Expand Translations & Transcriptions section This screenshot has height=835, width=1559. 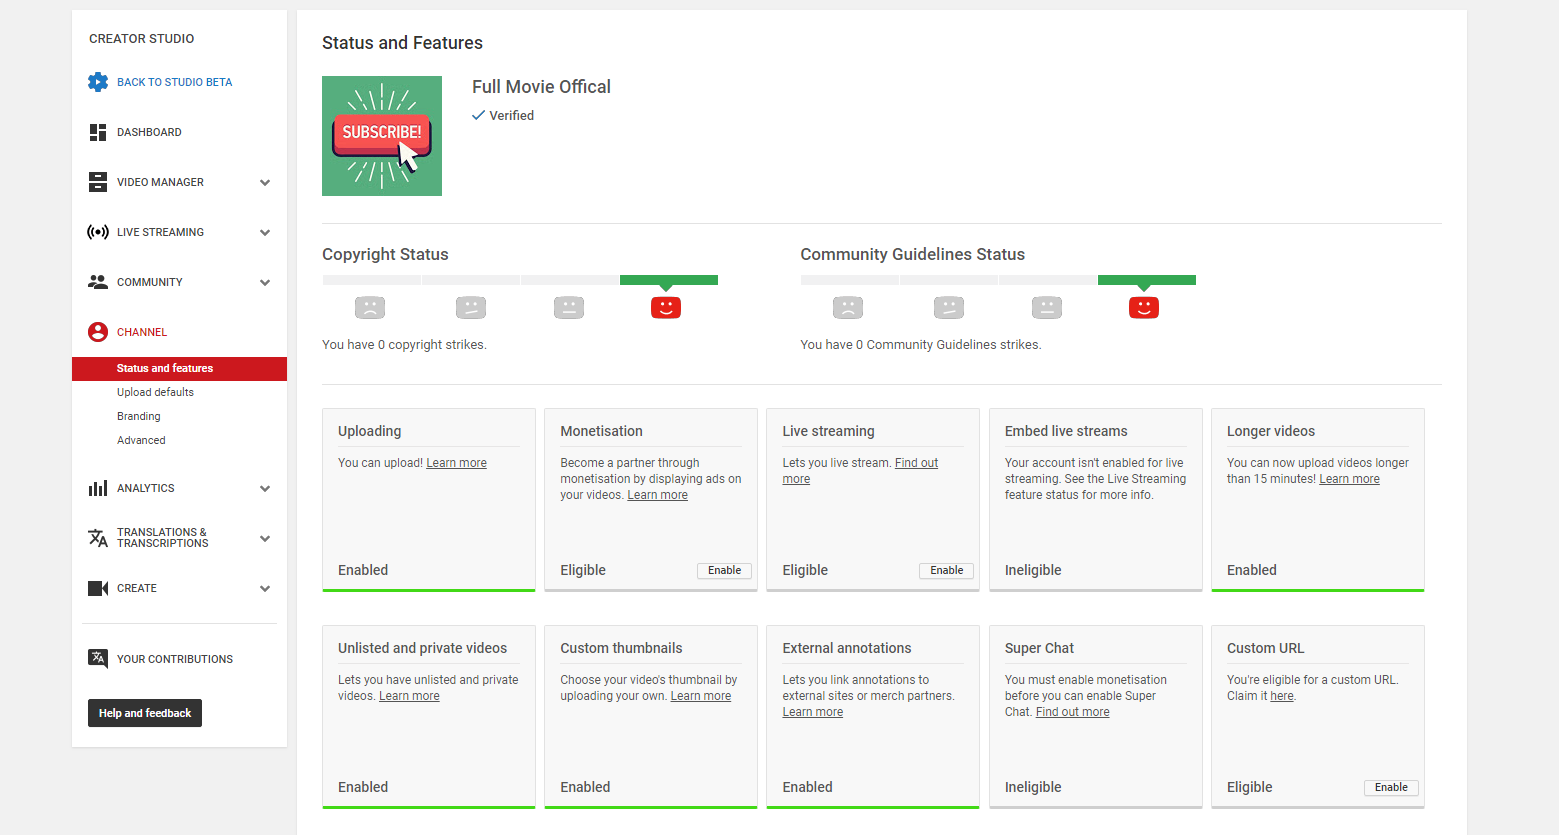[265, 538]
